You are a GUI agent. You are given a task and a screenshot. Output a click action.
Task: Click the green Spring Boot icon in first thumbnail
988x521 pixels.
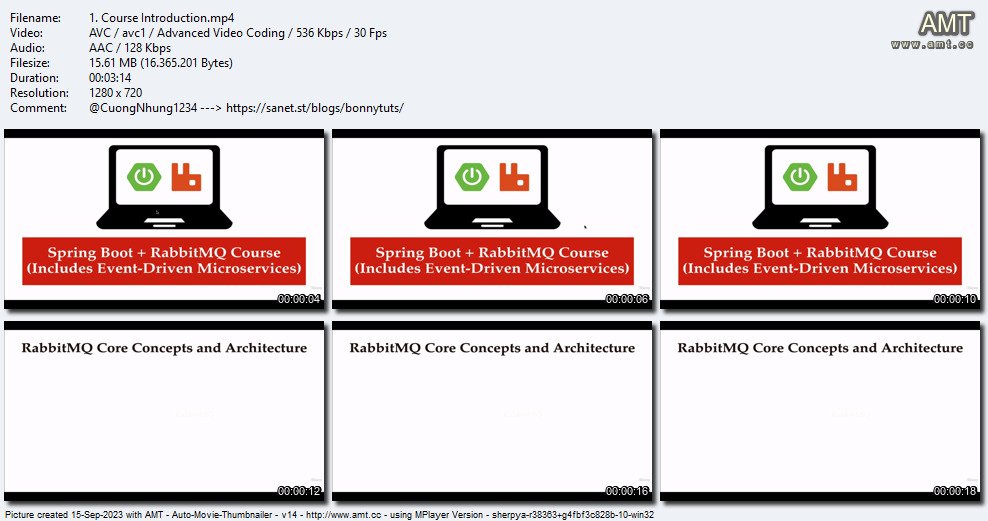(x=144, y=177)
